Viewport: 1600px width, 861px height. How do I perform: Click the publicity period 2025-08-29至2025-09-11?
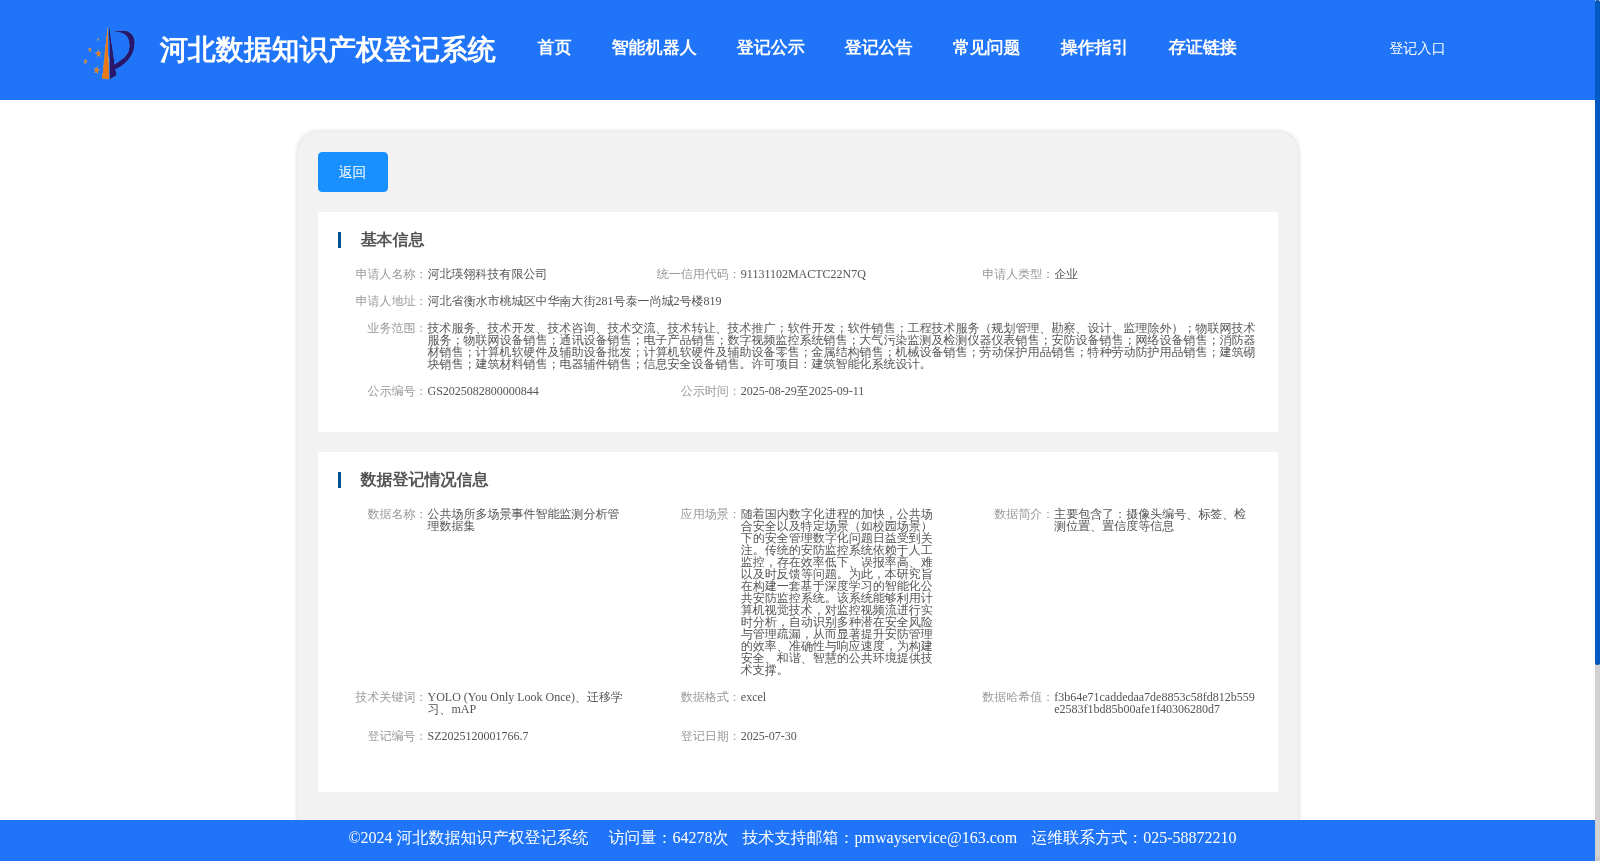tap(802, 391)
